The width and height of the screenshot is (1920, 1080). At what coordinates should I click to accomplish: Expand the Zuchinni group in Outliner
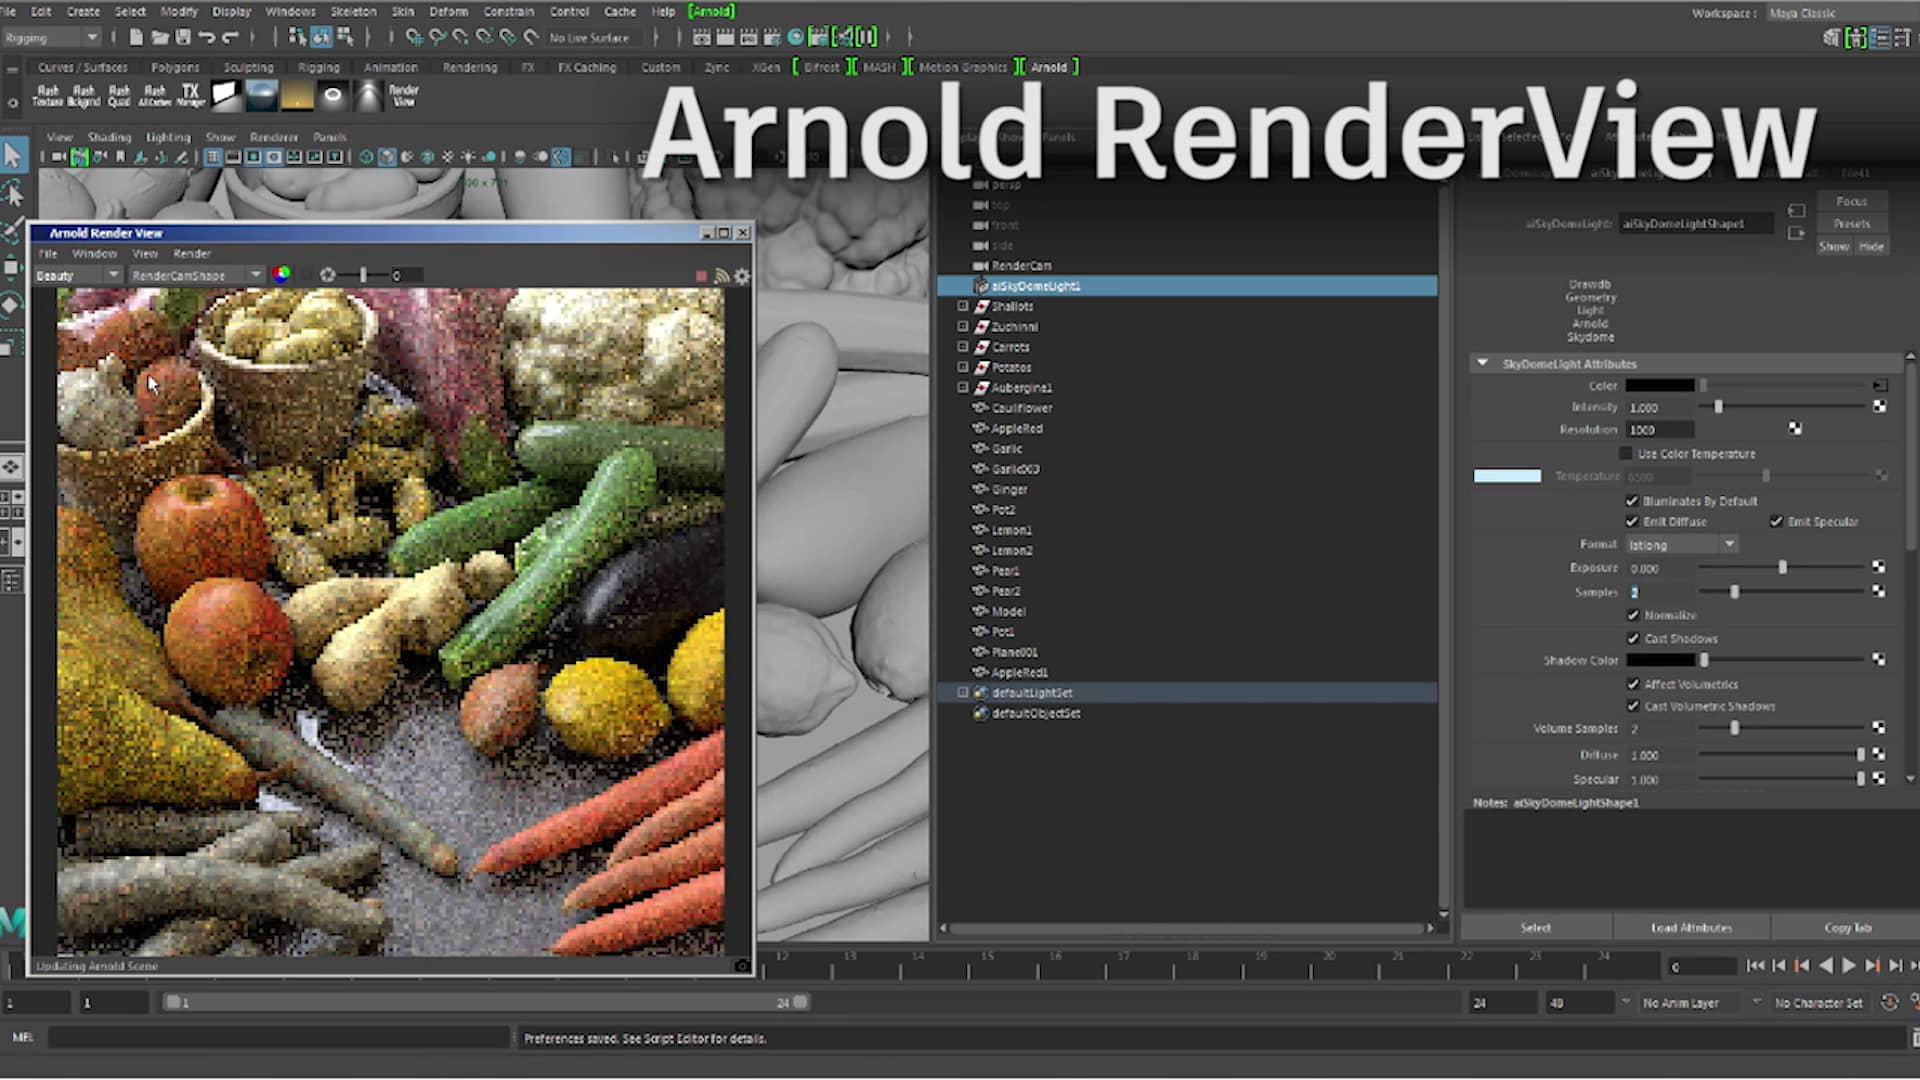963,326
